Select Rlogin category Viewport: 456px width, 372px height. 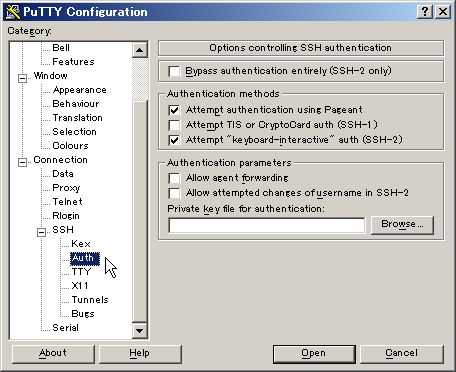(x=66, y=216)
